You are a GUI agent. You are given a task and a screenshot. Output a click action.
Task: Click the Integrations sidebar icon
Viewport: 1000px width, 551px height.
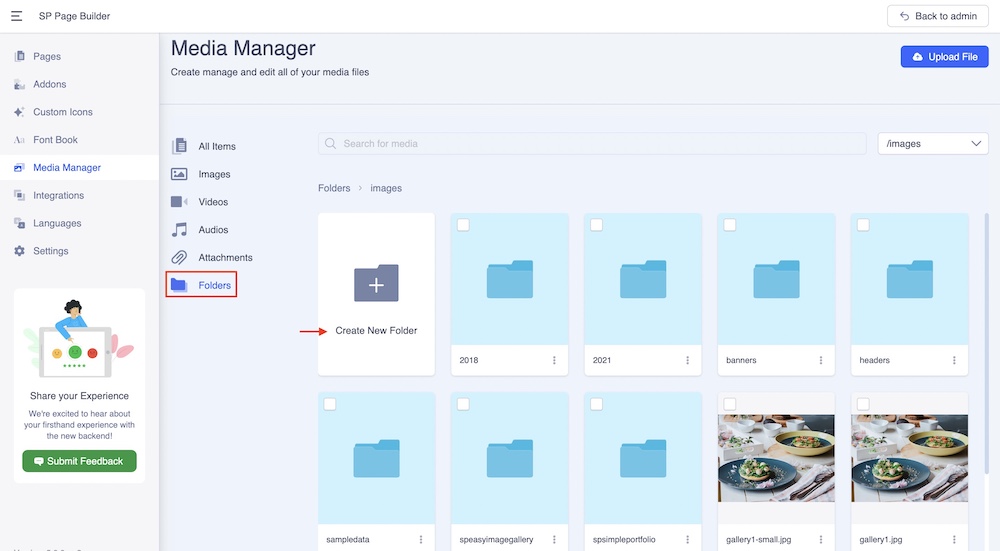[x=20, y=196]
